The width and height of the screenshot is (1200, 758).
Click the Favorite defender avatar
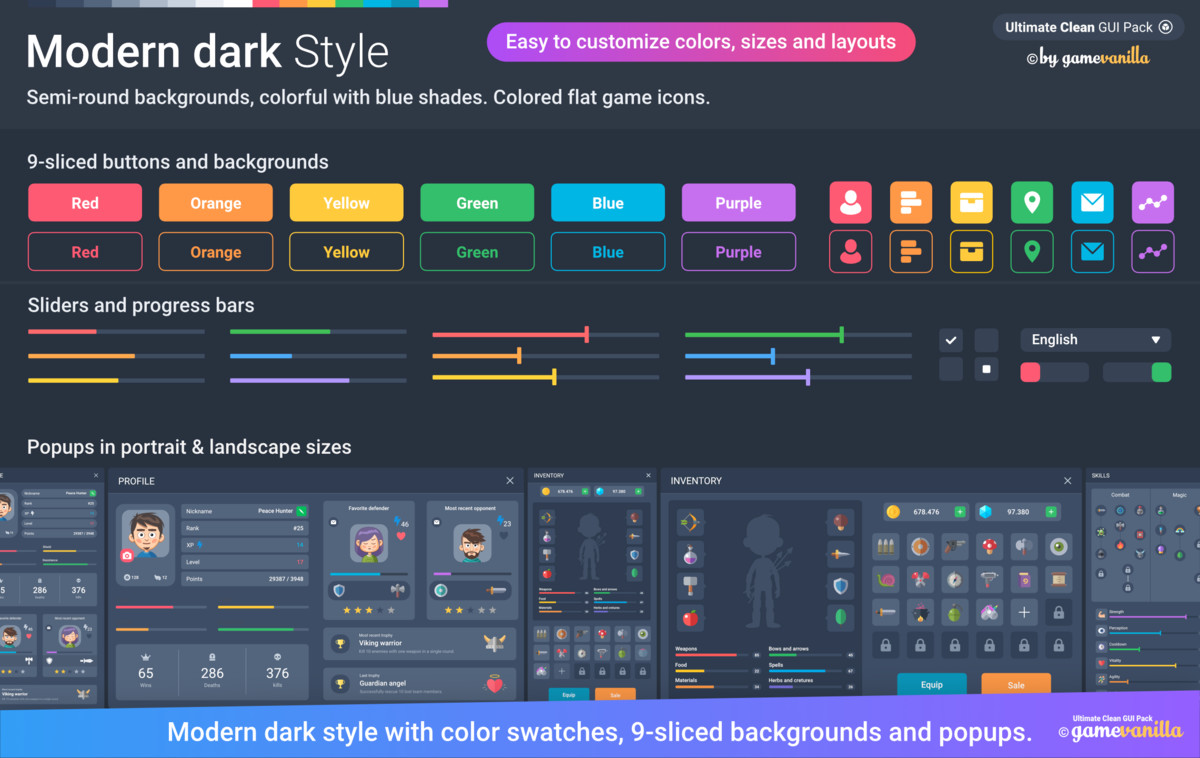[x=369, y=544]
